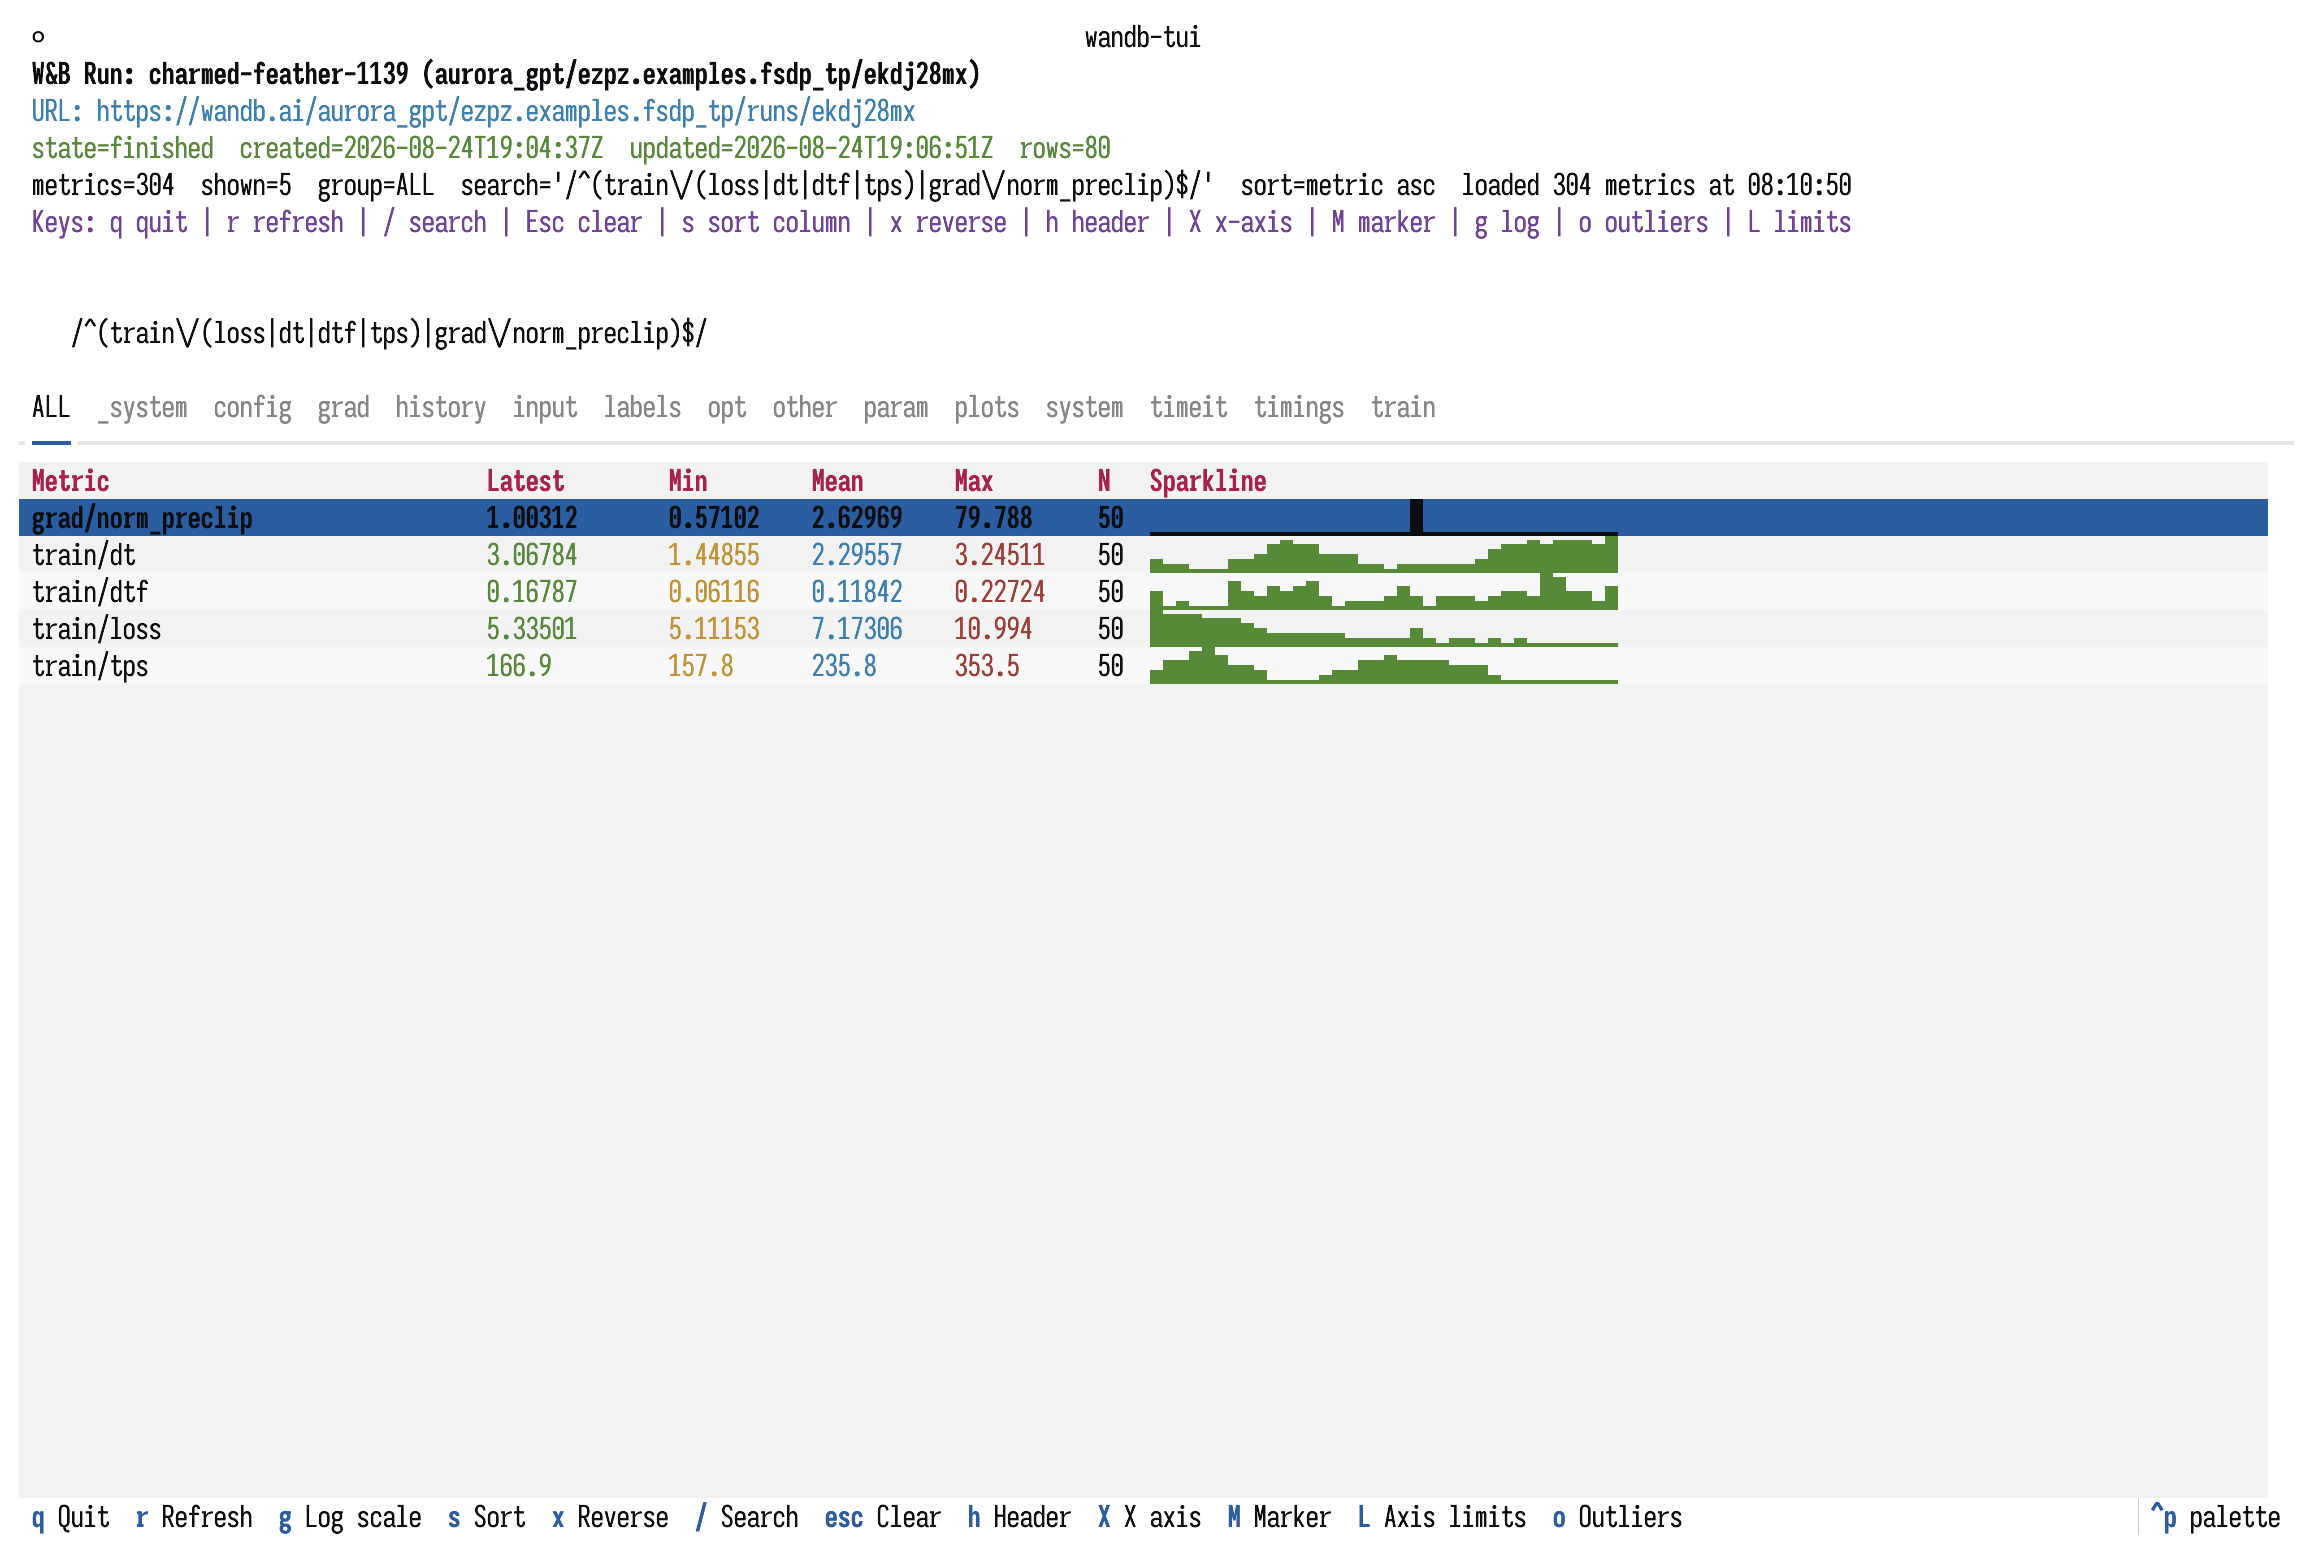Switch to the param tab
This screenshot has height=1554, width=2314.
click(895, 407)
